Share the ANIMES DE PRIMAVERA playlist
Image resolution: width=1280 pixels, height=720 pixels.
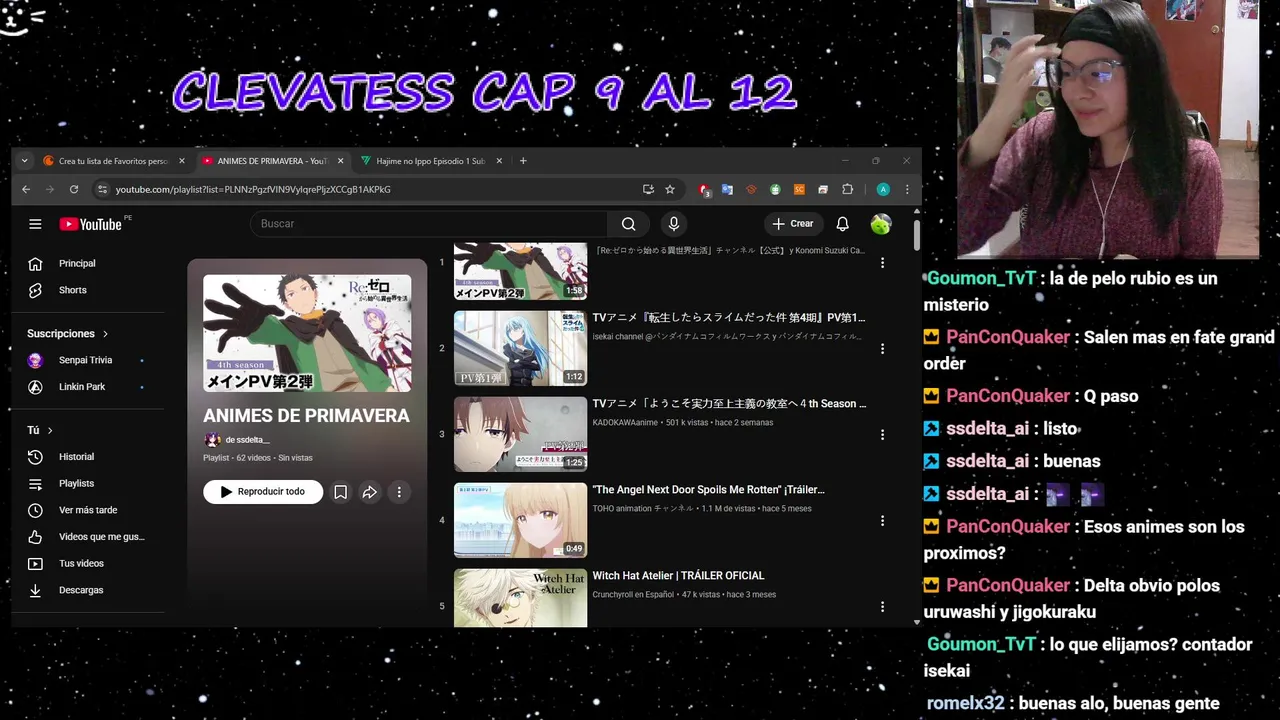coord(369,492)
